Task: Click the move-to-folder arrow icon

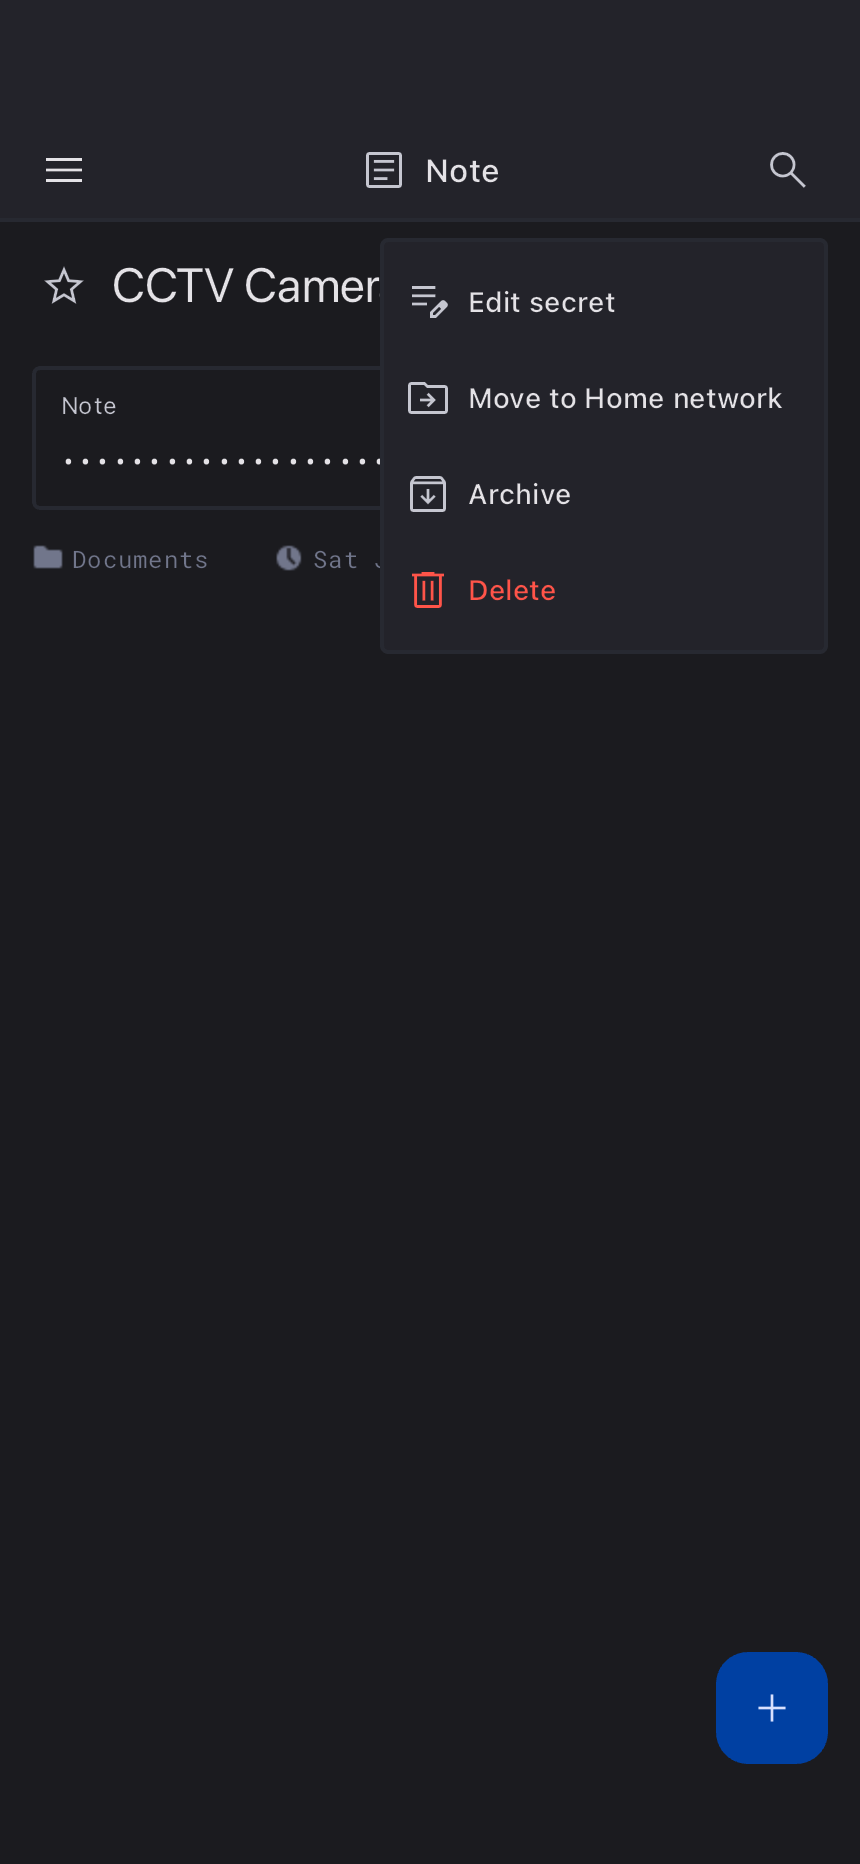Action: click(x=428, y=398)
